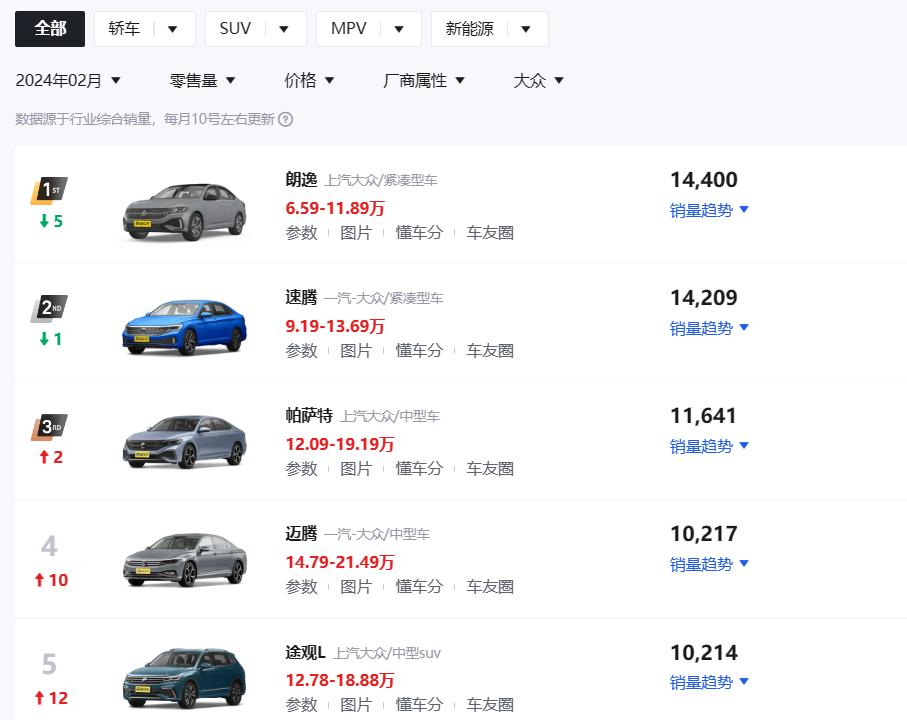Open 参数 for 帕萨特
This screenshot has height=720, width=907.
tap(301, 468)
